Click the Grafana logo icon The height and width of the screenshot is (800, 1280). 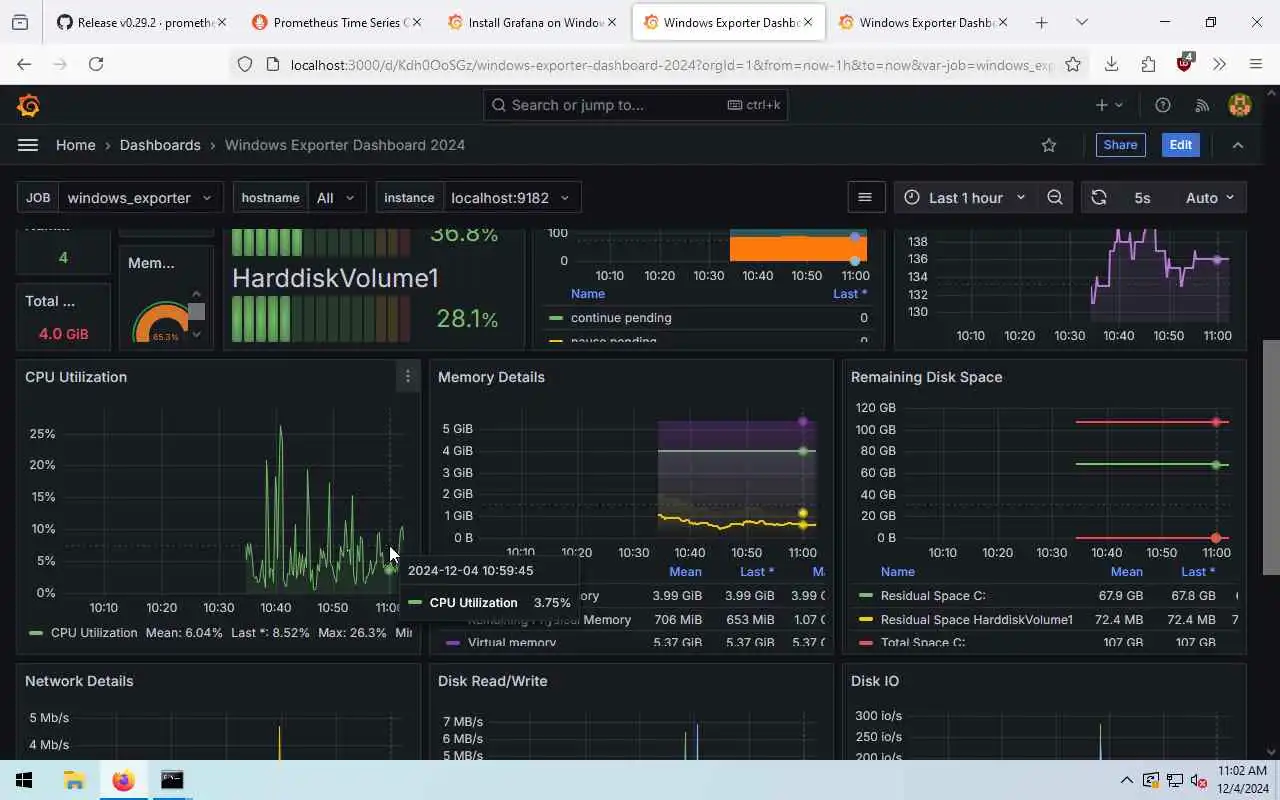click(x=28, y=105)
